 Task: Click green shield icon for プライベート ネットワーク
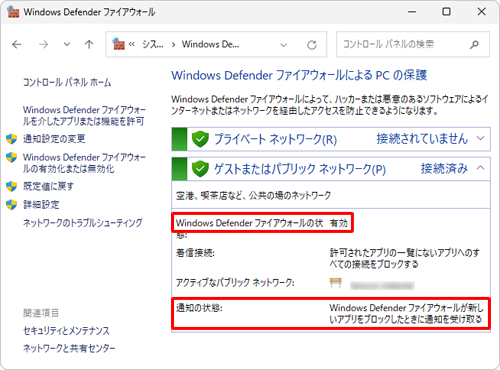[200, 139]
